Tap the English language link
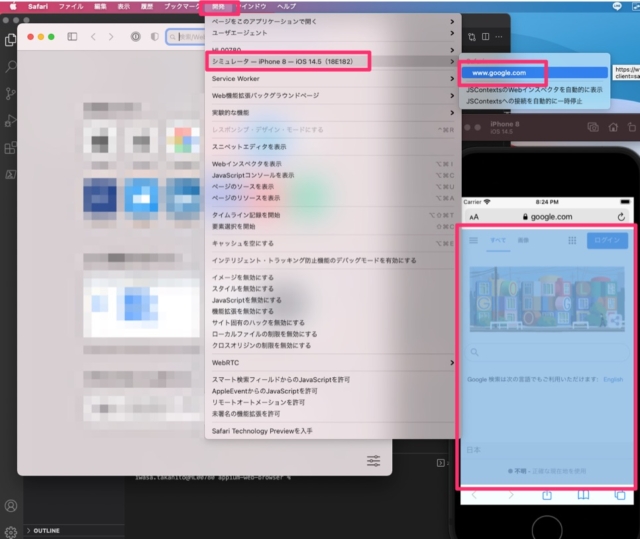 613,379
